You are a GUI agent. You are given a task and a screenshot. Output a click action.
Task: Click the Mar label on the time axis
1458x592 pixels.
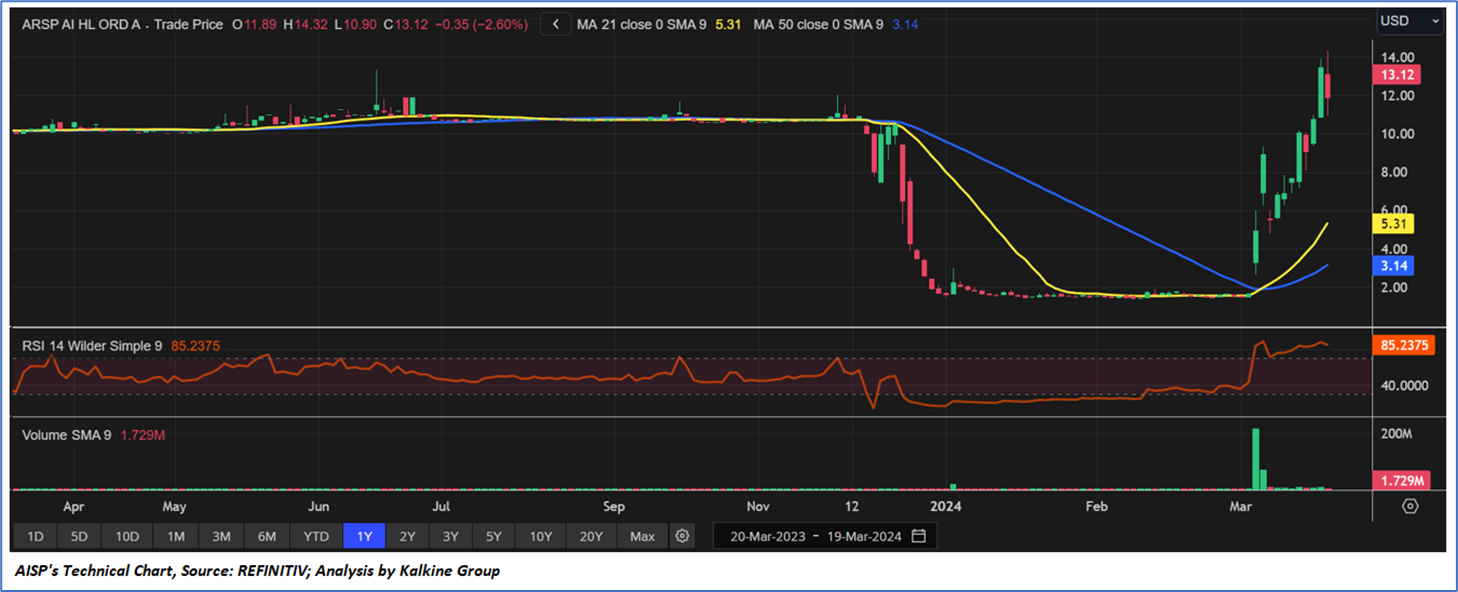(x=1241, y=506)
